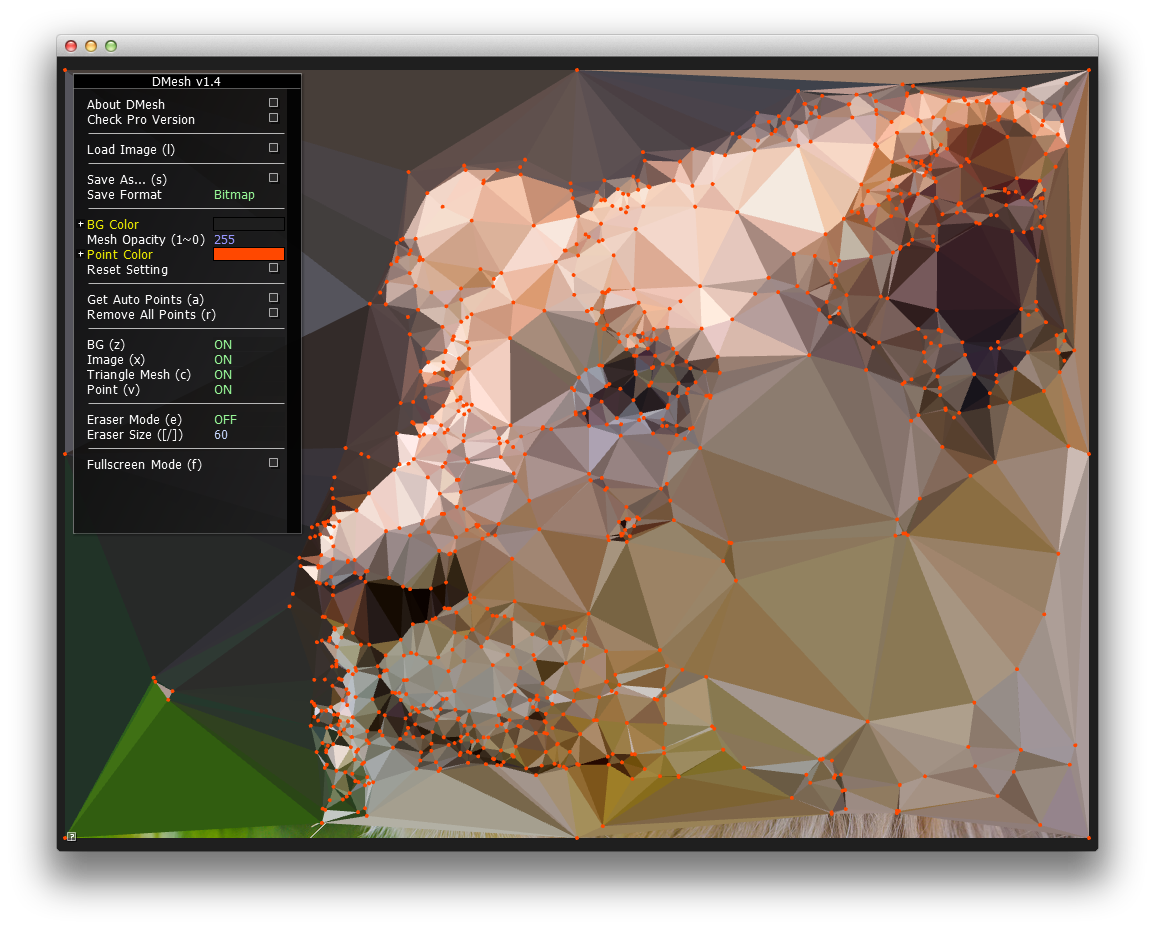
Task: Toggle the Triangle Mesh ON value
Action: coord(223,375)
